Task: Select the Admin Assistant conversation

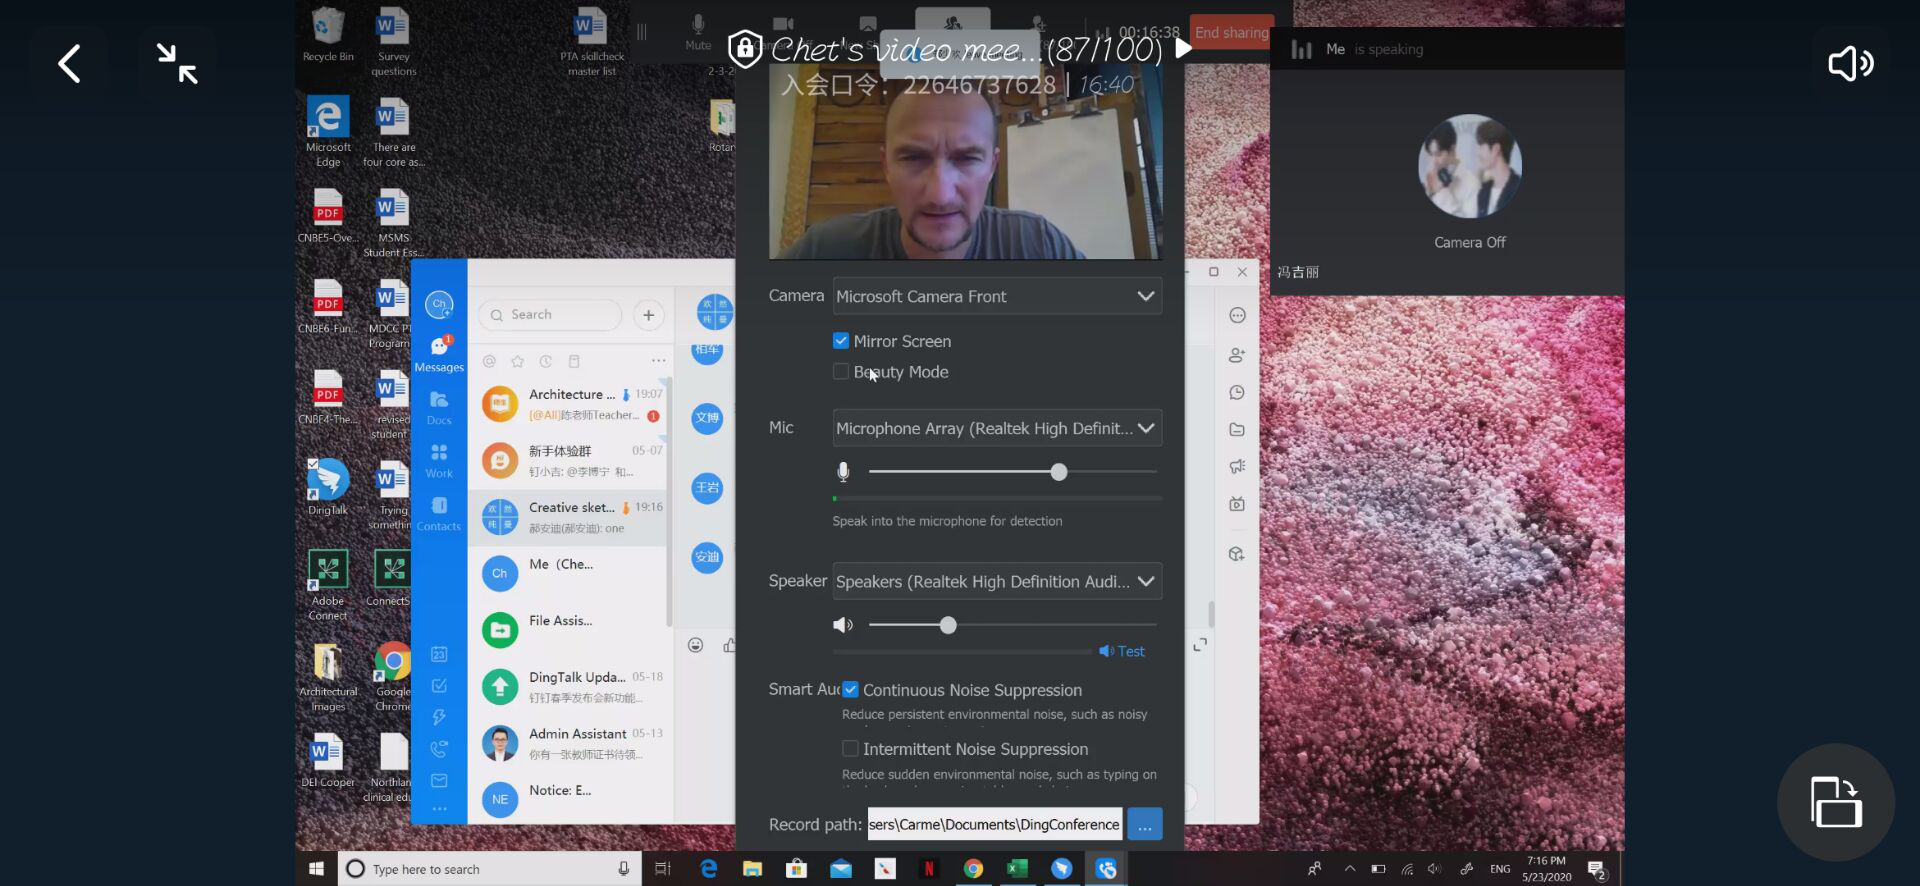Action: [570, 743]
